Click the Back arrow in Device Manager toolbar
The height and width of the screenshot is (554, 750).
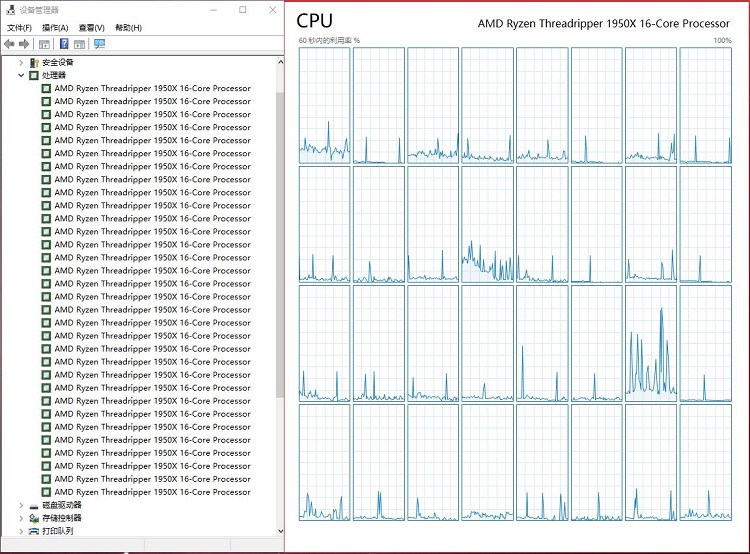click(9, 44)
